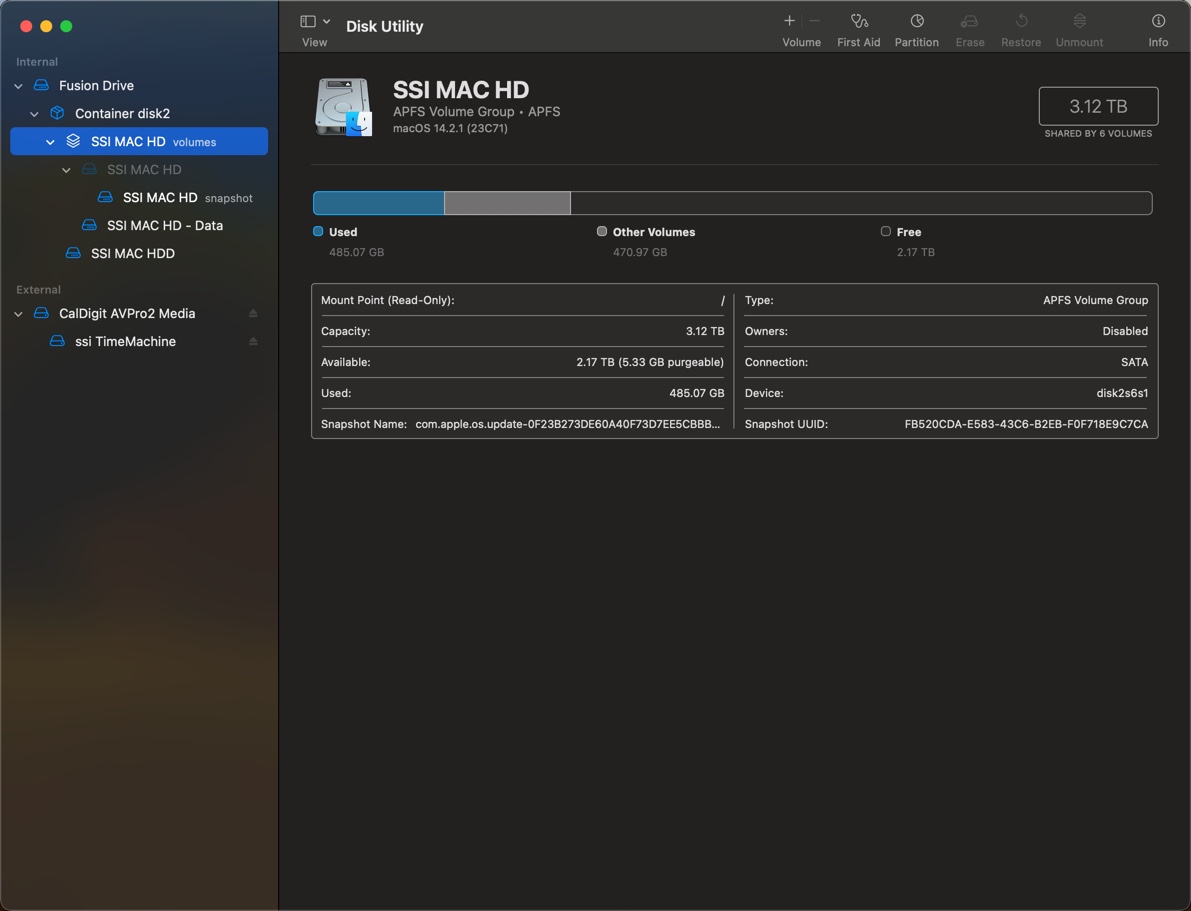The height and width of the screenshot is (911, 1191).
Task: Click the gray Other Volumes legend swatch
Action: (x=602, y=231)
